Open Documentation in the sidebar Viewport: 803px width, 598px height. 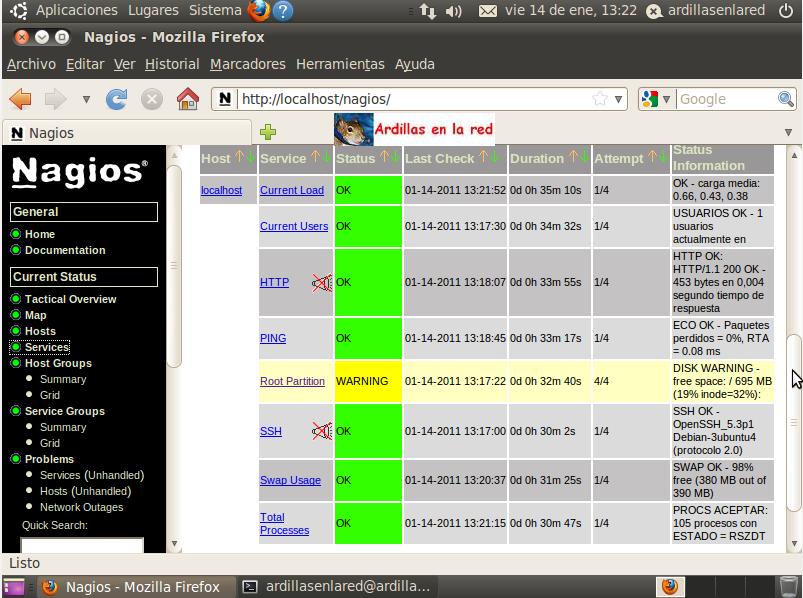65,250
